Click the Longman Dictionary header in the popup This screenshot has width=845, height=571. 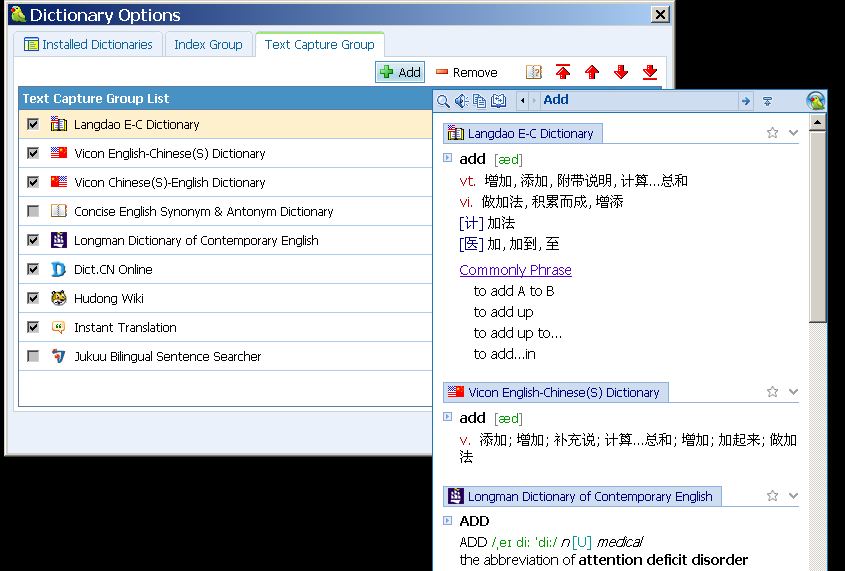pos(582,496)
